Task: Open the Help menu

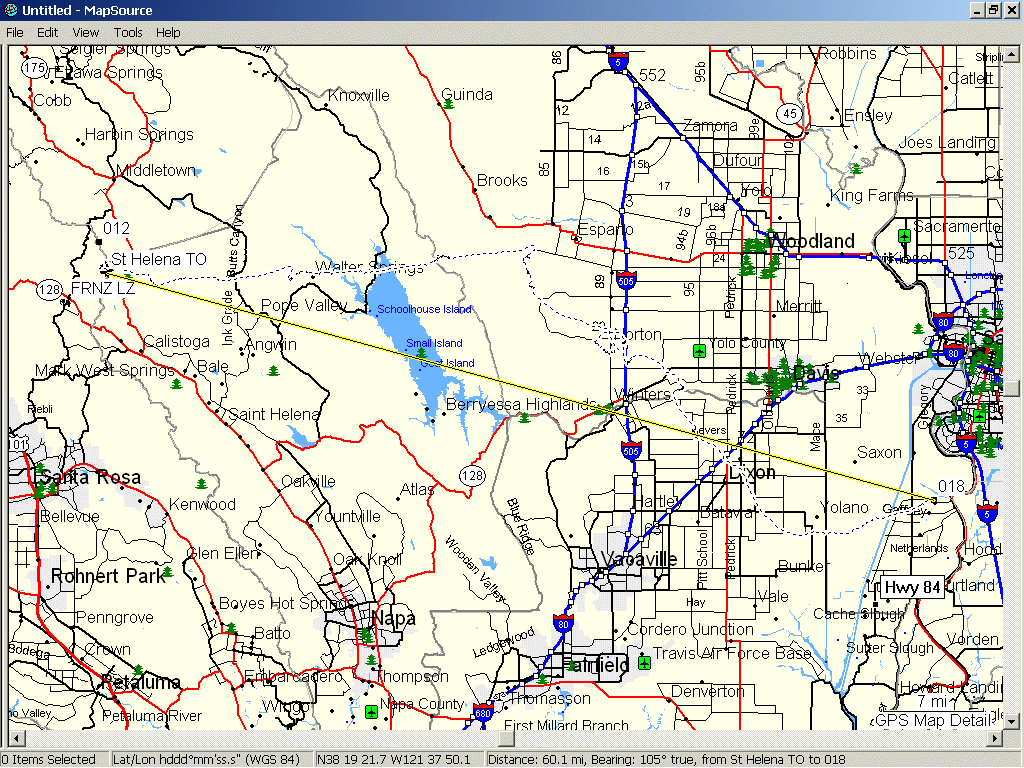Action: pos(168,33)
